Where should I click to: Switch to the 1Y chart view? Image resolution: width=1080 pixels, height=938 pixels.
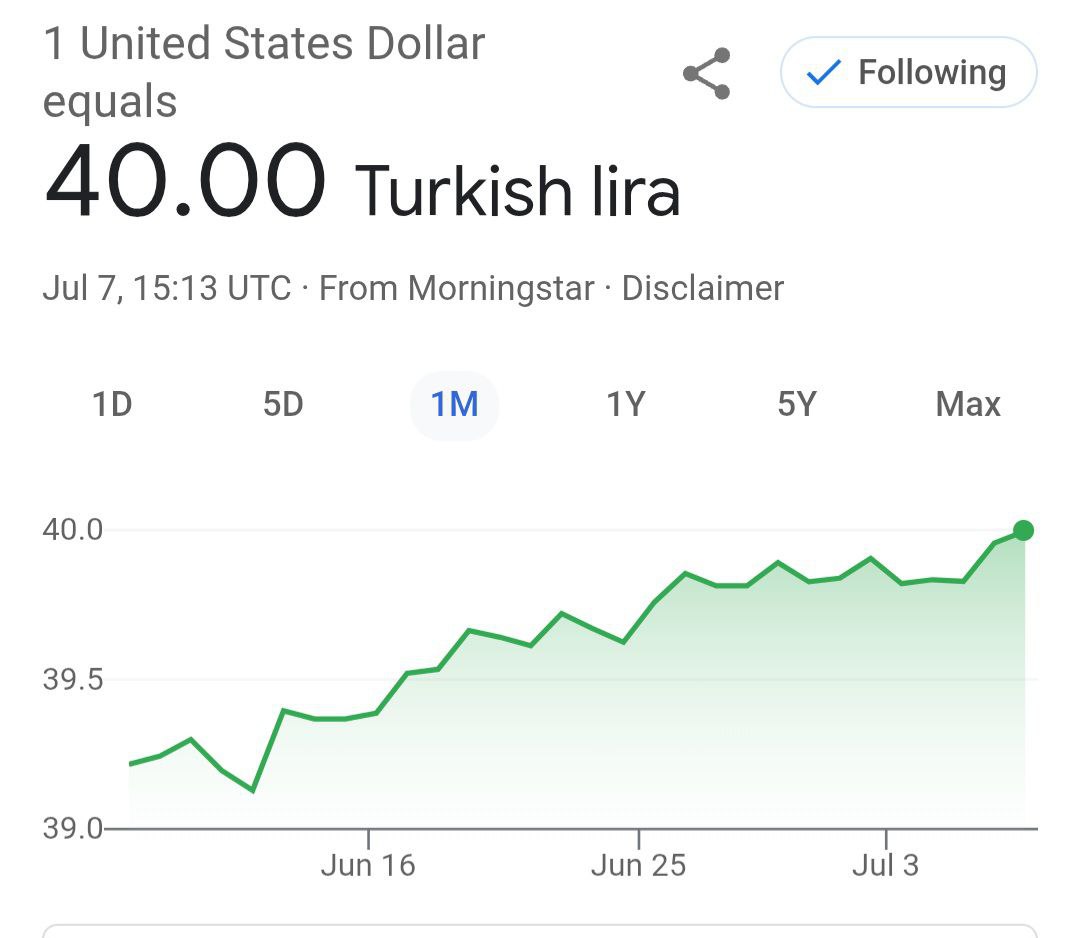click(625, 404)
